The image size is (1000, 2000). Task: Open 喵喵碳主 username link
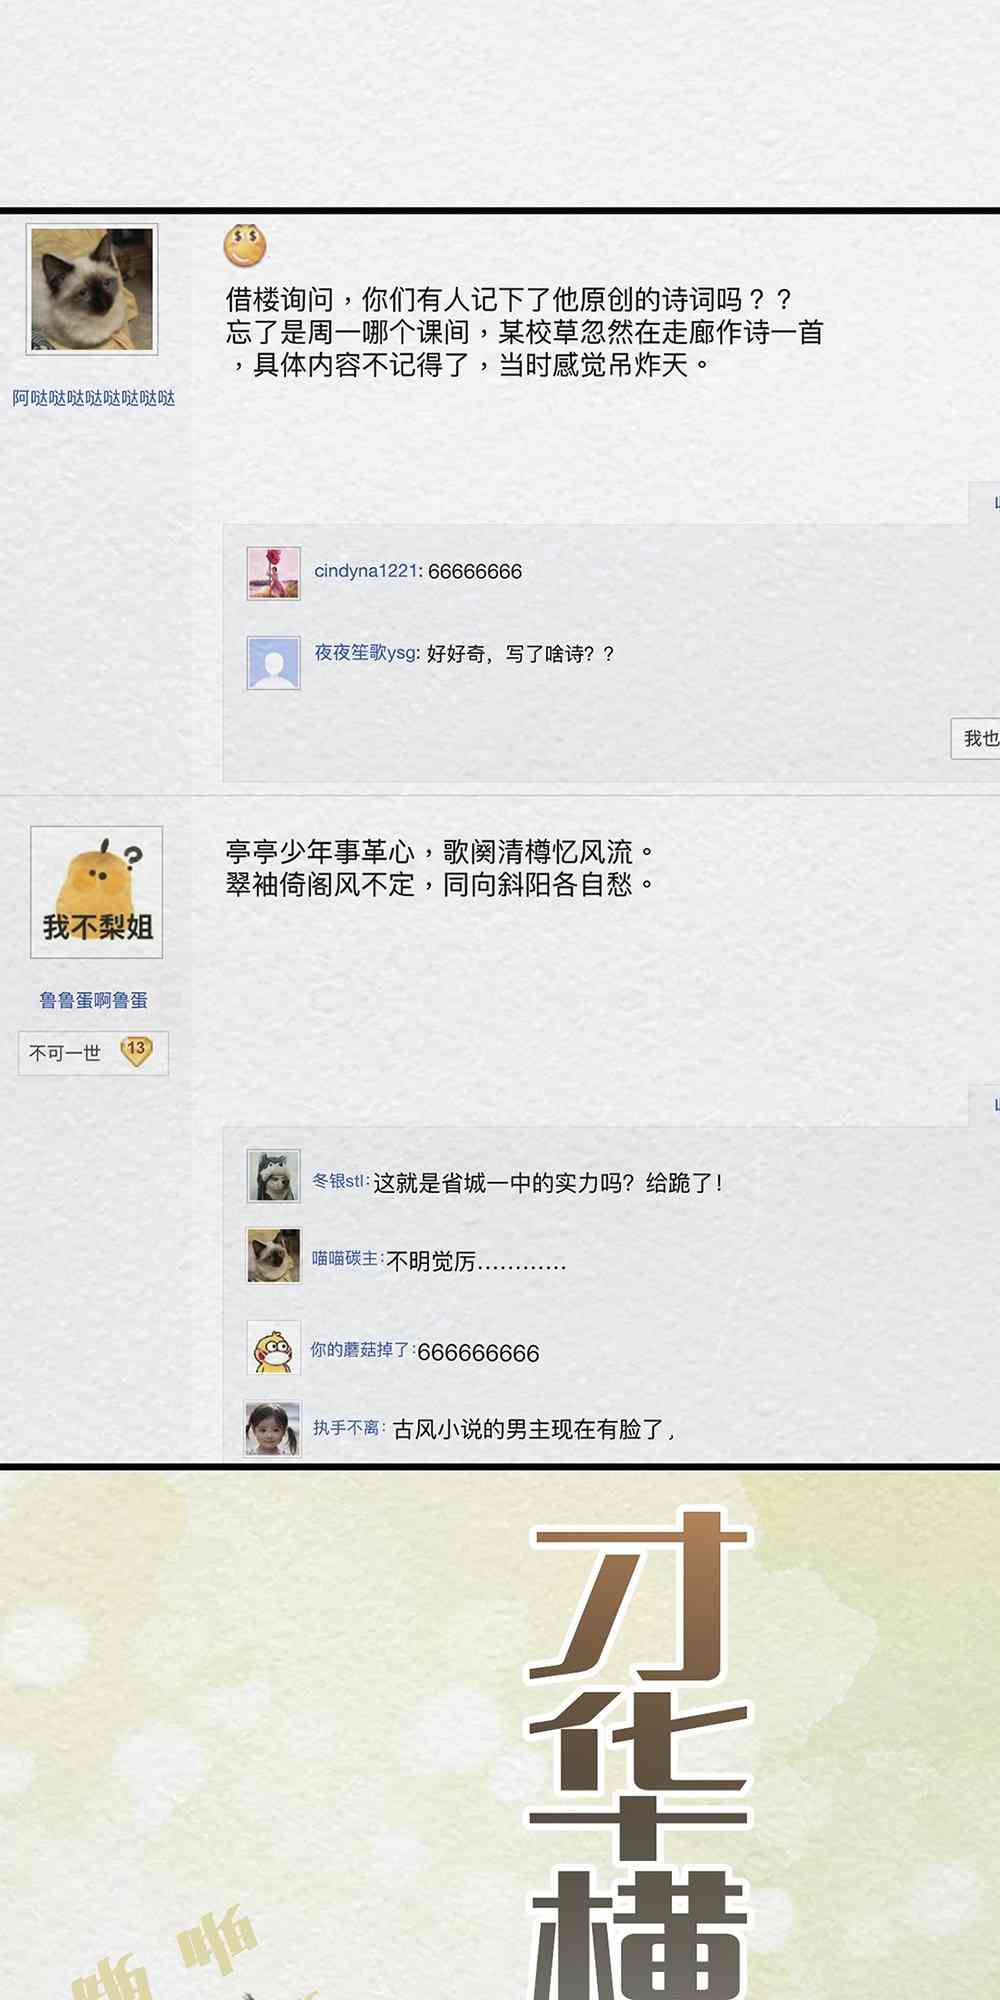pyautogui.click(x=345, y=1258)
